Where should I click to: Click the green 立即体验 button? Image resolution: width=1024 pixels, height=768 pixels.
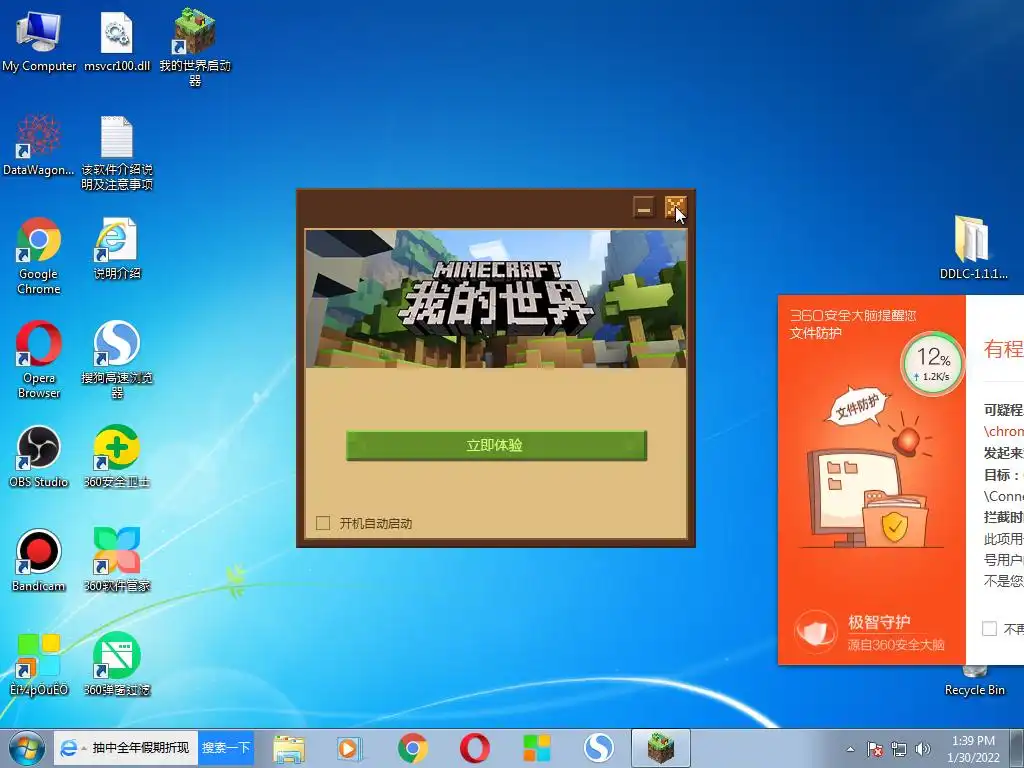point(496,445)
